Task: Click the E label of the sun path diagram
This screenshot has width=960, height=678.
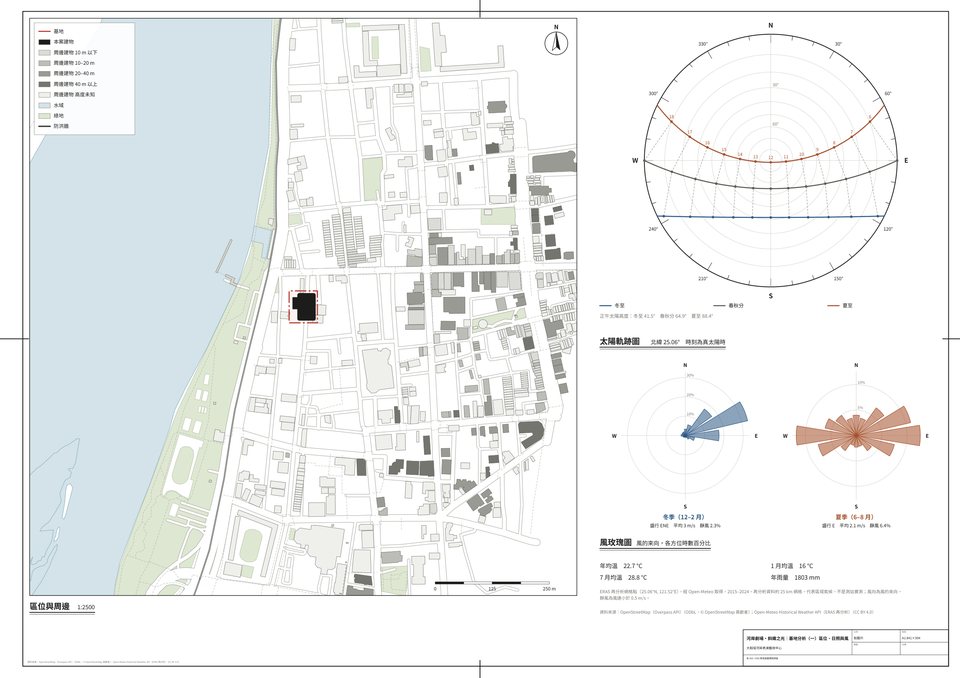Action: point(906,160)
